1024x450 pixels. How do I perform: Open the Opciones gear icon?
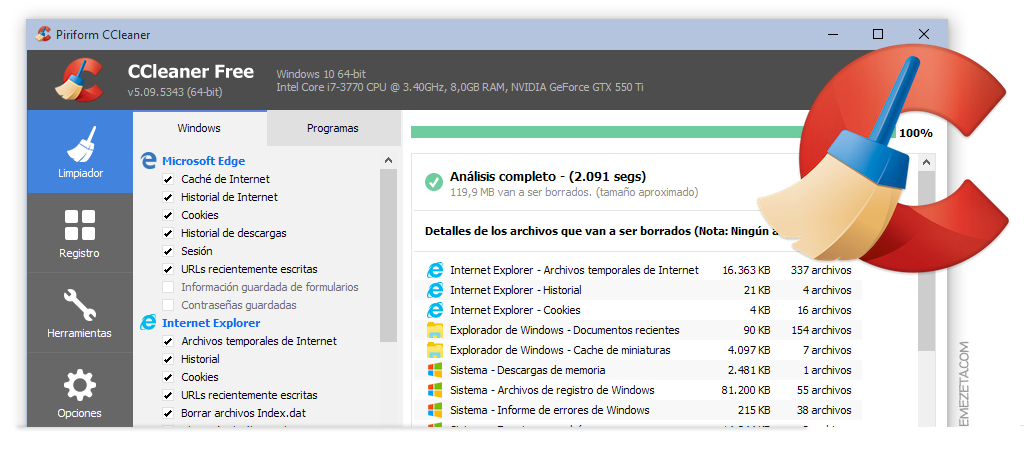pos(80,385)
